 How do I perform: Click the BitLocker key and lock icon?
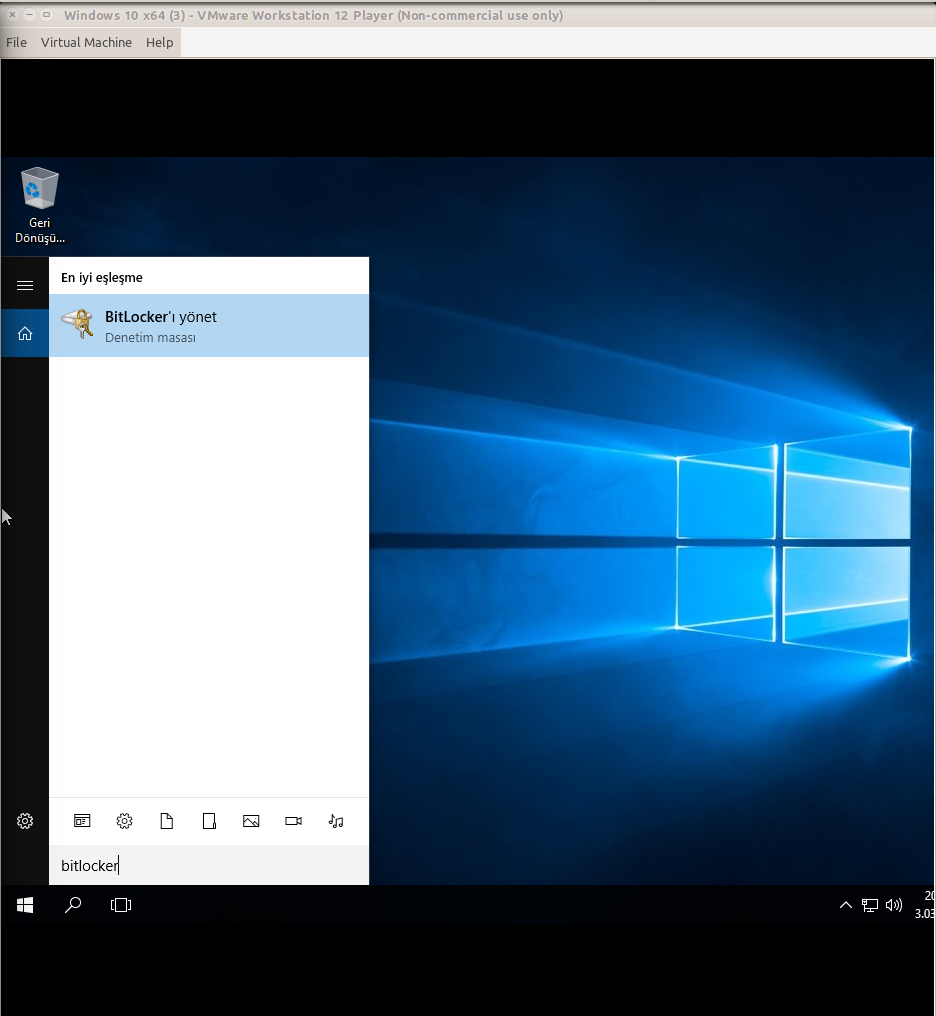coord(77,325)
